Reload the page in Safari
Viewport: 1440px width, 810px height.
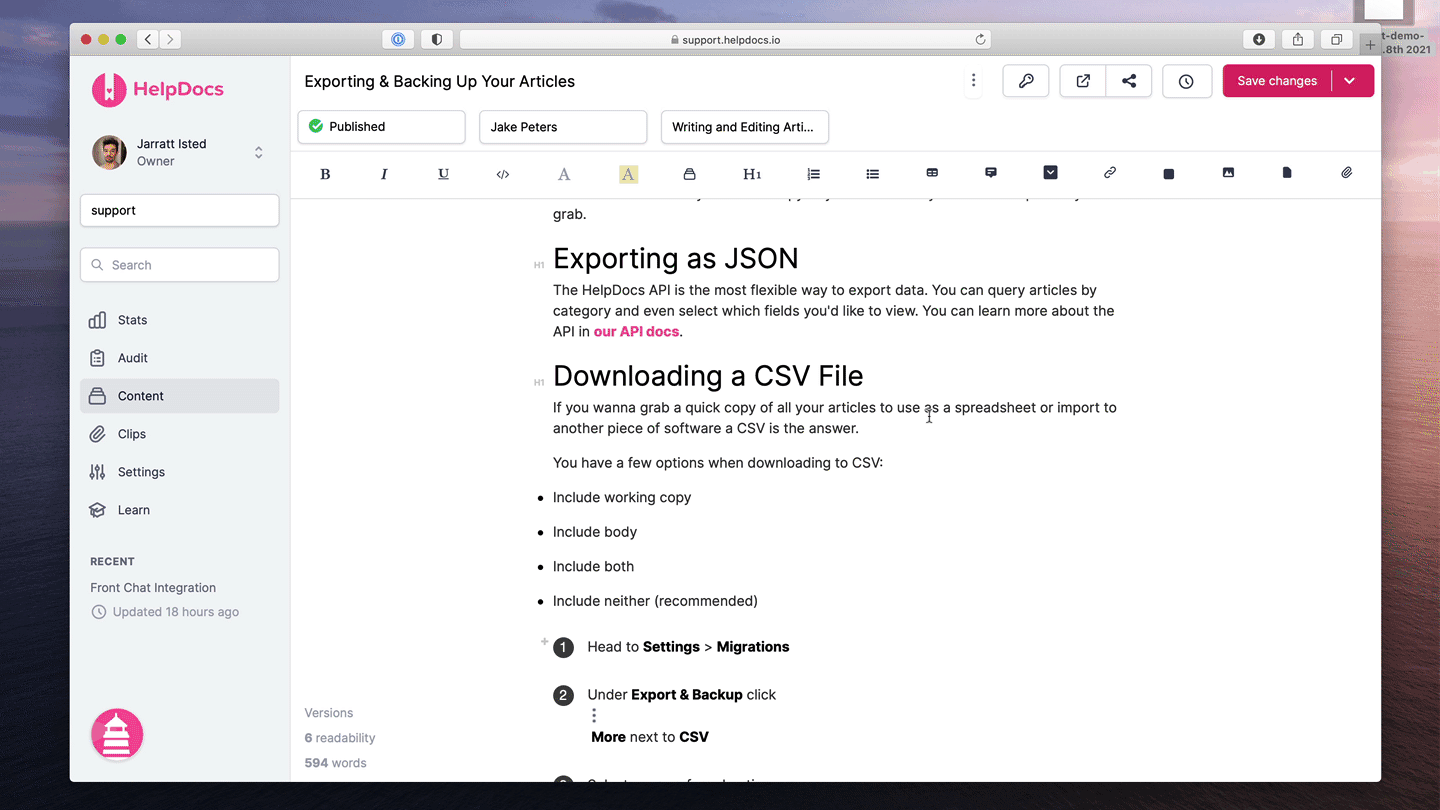click(x=981, y=39)
